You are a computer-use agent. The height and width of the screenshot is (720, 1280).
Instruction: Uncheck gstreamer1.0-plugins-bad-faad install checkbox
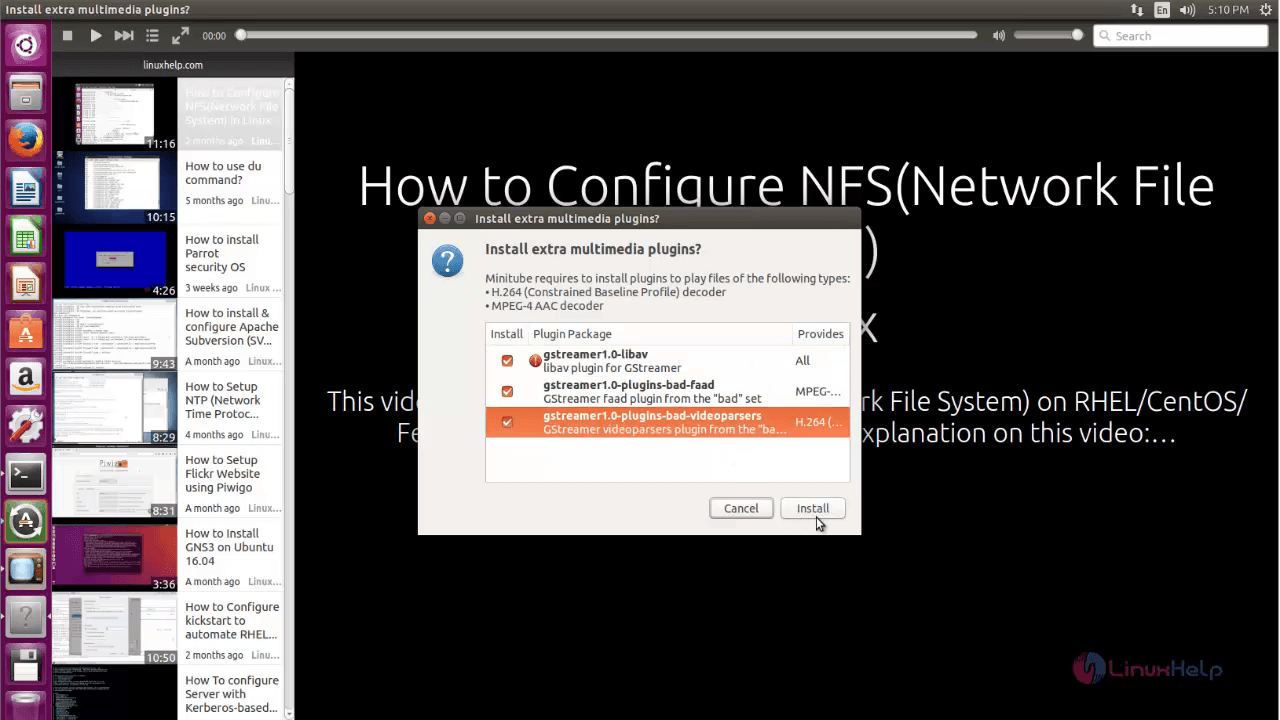(x=507, y=392)
